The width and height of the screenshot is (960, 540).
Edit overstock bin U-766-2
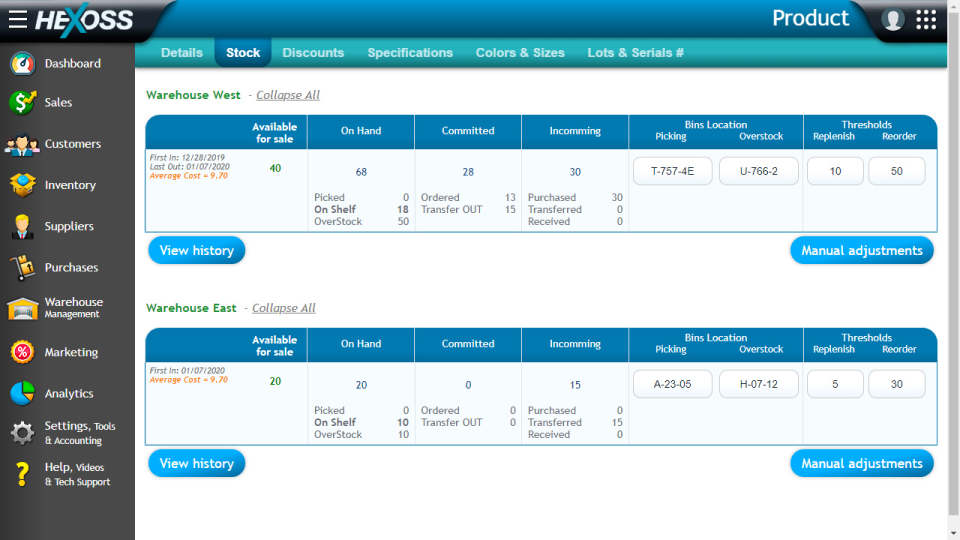point(759,171)
